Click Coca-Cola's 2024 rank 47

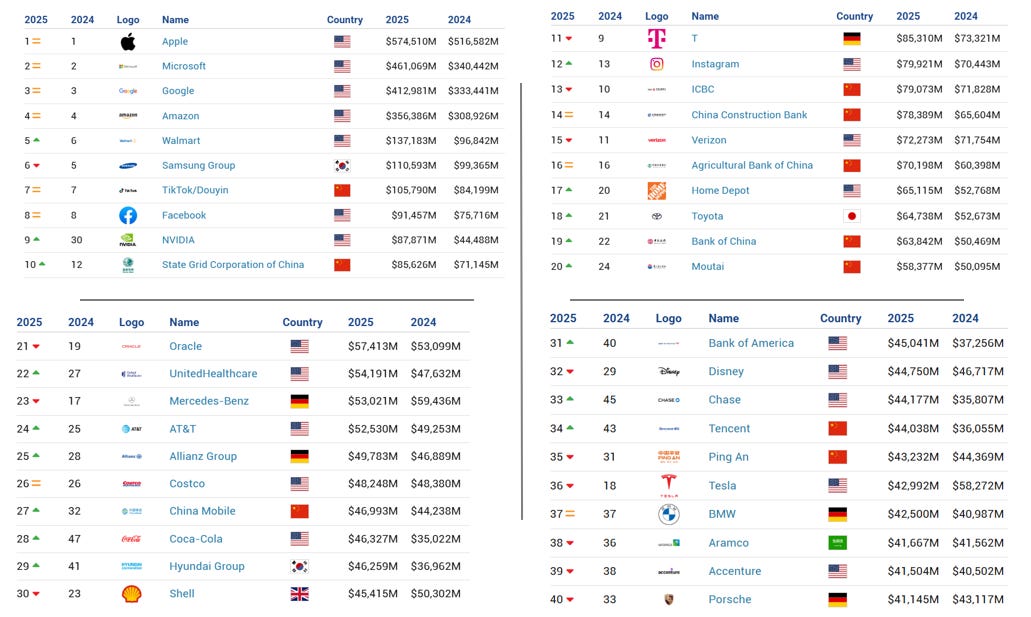coord(74,539)
